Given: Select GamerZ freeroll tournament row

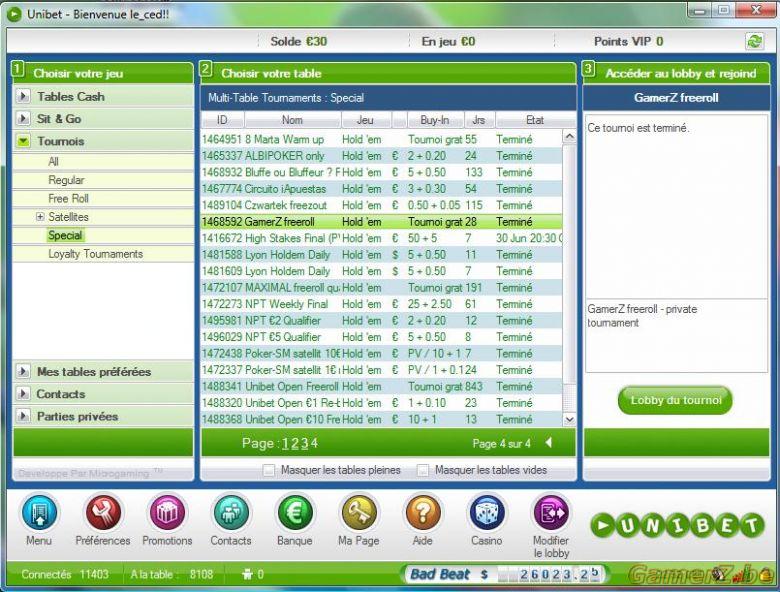Looking at the screenshot, I should coord(382,221).
